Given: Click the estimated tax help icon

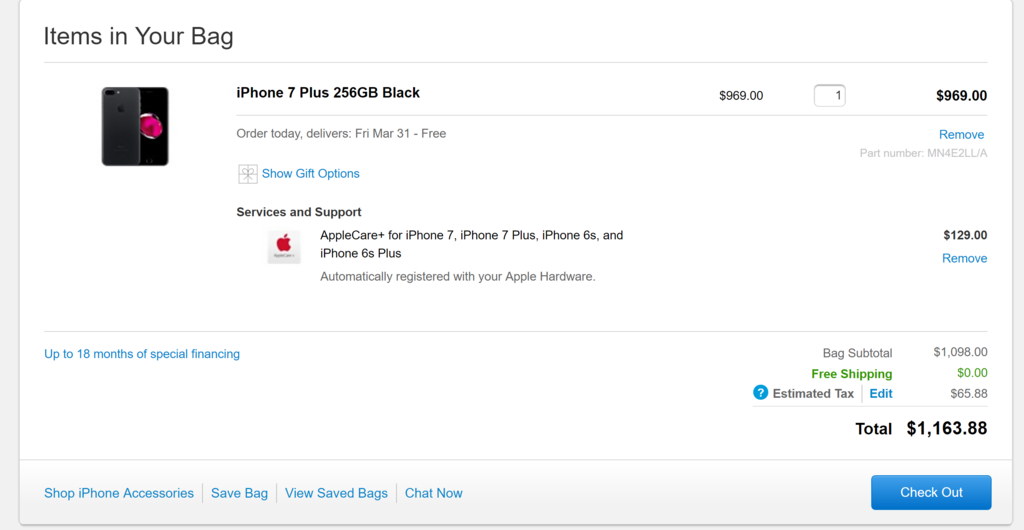Looking at the screenshot, I should click(760, 393).
